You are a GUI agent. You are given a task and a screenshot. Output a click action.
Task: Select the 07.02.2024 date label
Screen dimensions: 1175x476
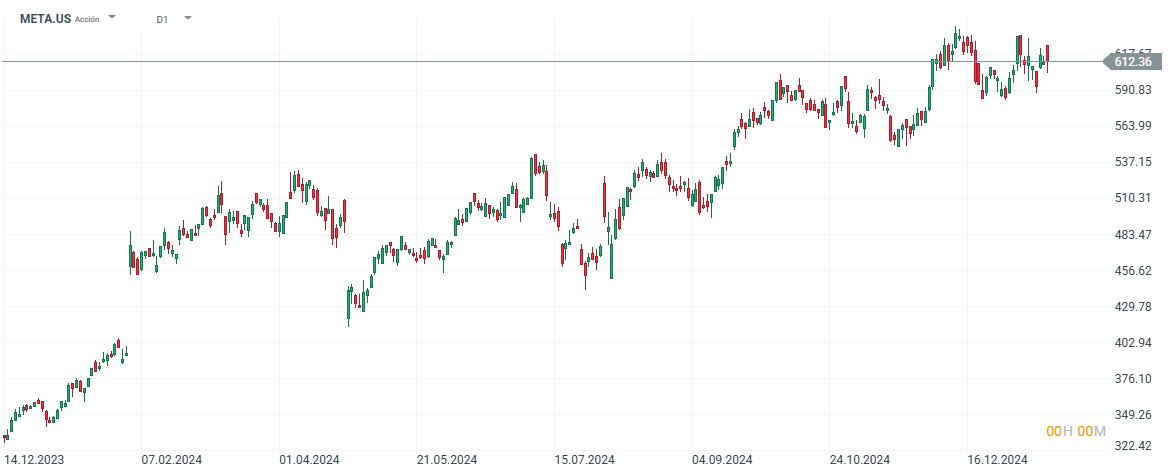[x=171, y=460]
